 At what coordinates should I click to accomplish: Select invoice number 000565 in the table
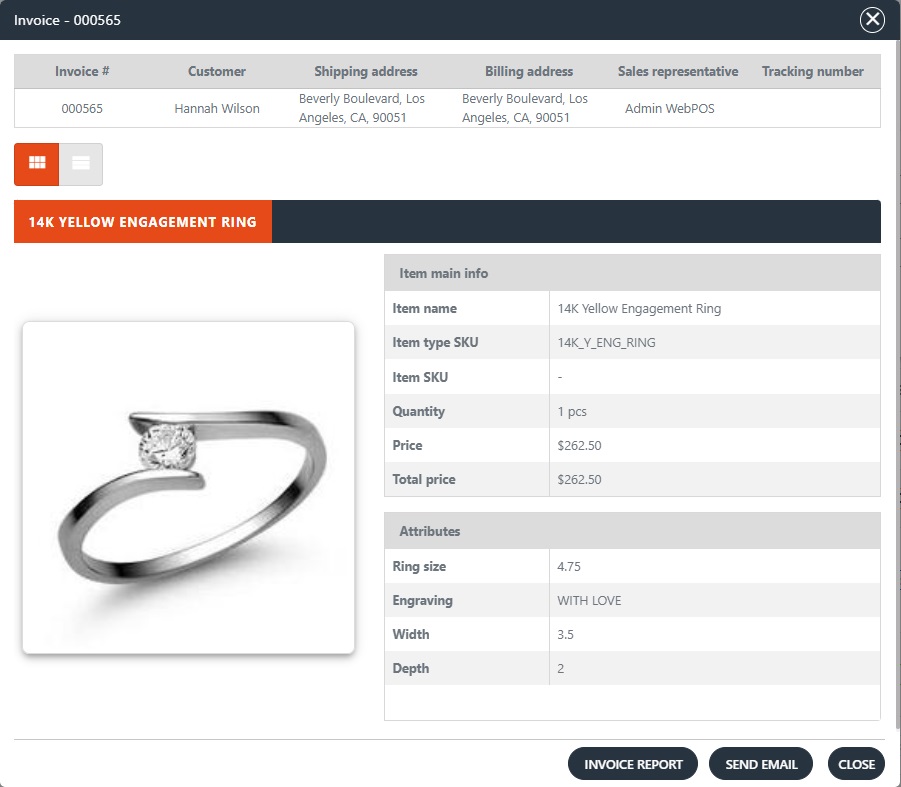point(82,109)
